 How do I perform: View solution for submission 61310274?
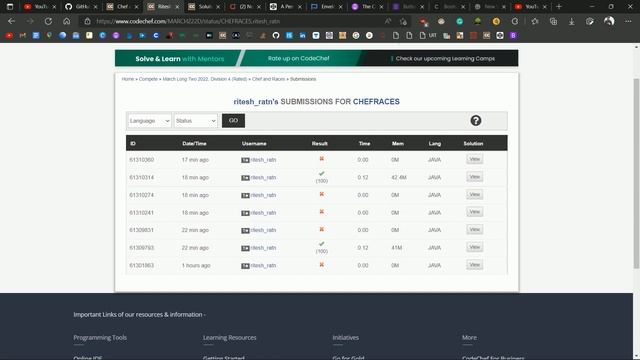point(474,194)
